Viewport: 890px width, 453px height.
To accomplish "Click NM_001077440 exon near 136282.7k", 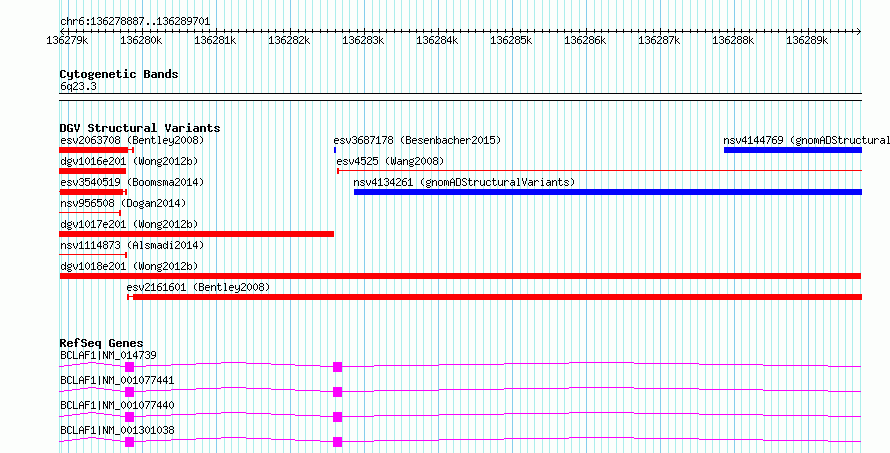I will pyautogui.click(x=338, y=417).
